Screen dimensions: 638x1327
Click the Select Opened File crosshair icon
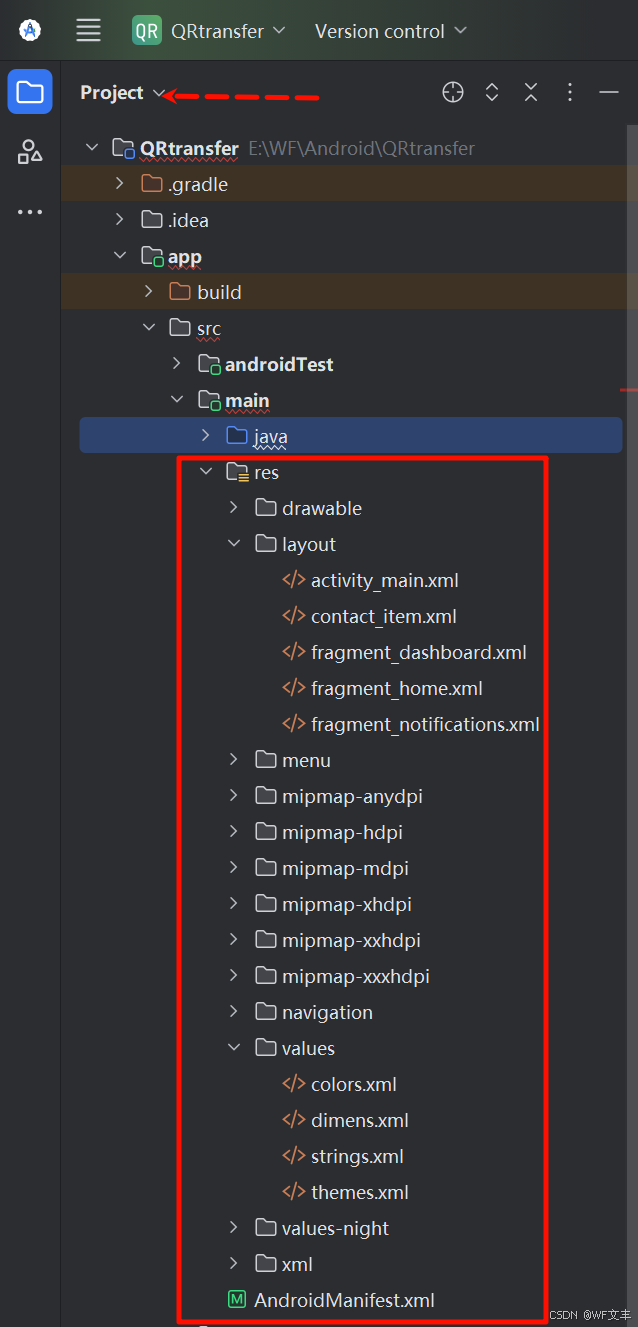pos(453,92)
